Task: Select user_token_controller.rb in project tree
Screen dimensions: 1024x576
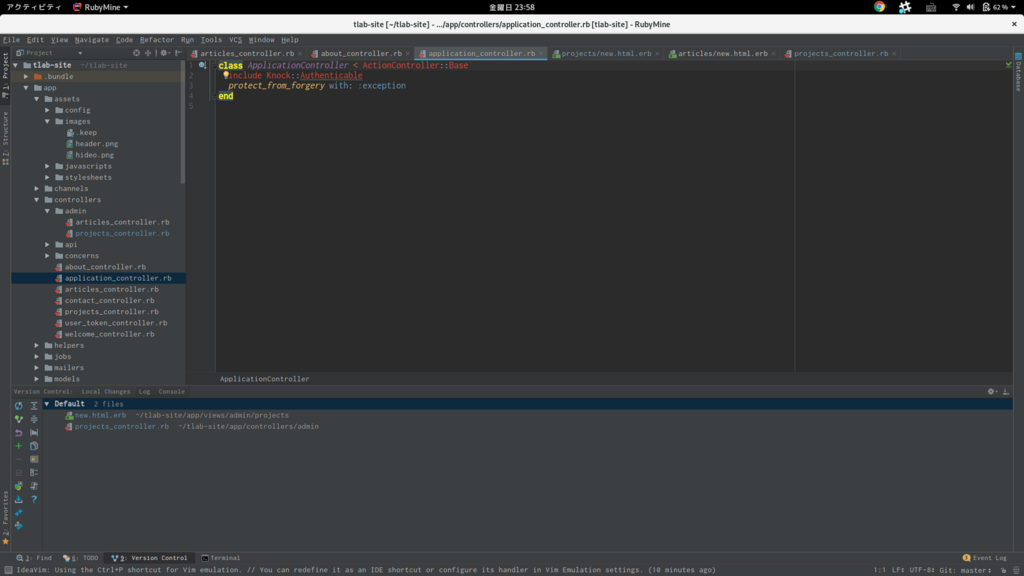Action: (x=116, y=323)
